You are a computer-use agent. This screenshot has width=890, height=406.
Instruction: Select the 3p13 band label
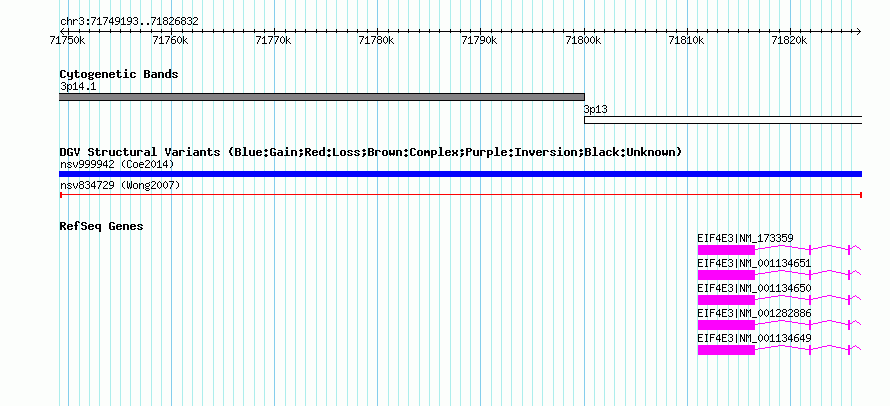click(596, 110)
